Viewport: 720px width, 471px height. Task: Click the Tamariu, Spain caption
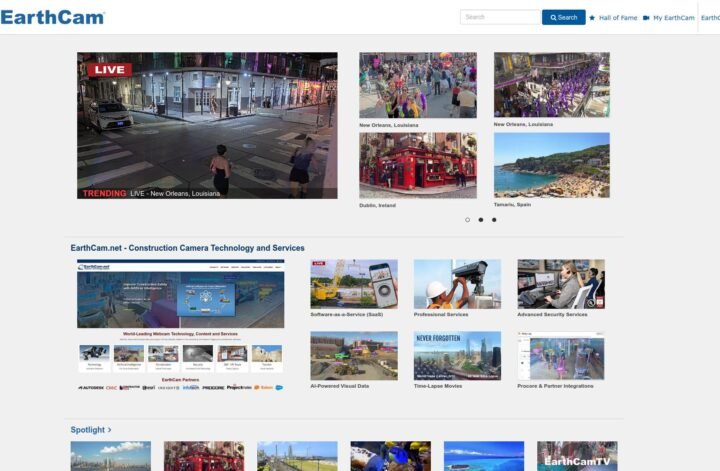(x=512, y=204)
